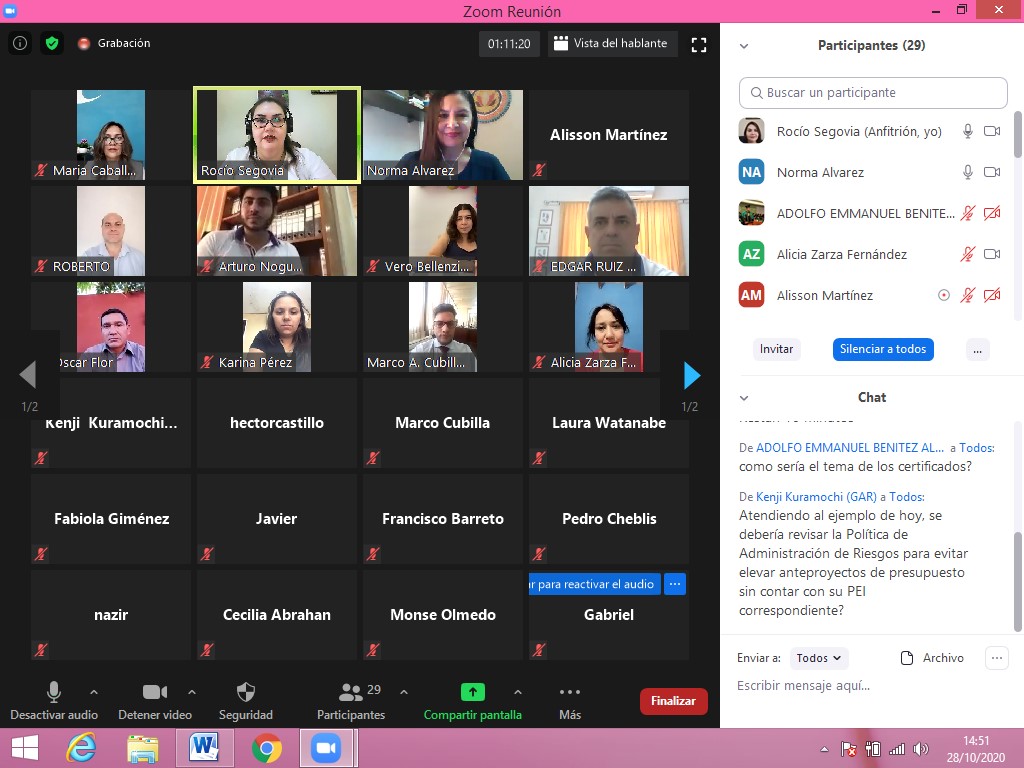Show hidden system tray icons
This screenshot has height=768, width=1024.
(x=824, y=749)
